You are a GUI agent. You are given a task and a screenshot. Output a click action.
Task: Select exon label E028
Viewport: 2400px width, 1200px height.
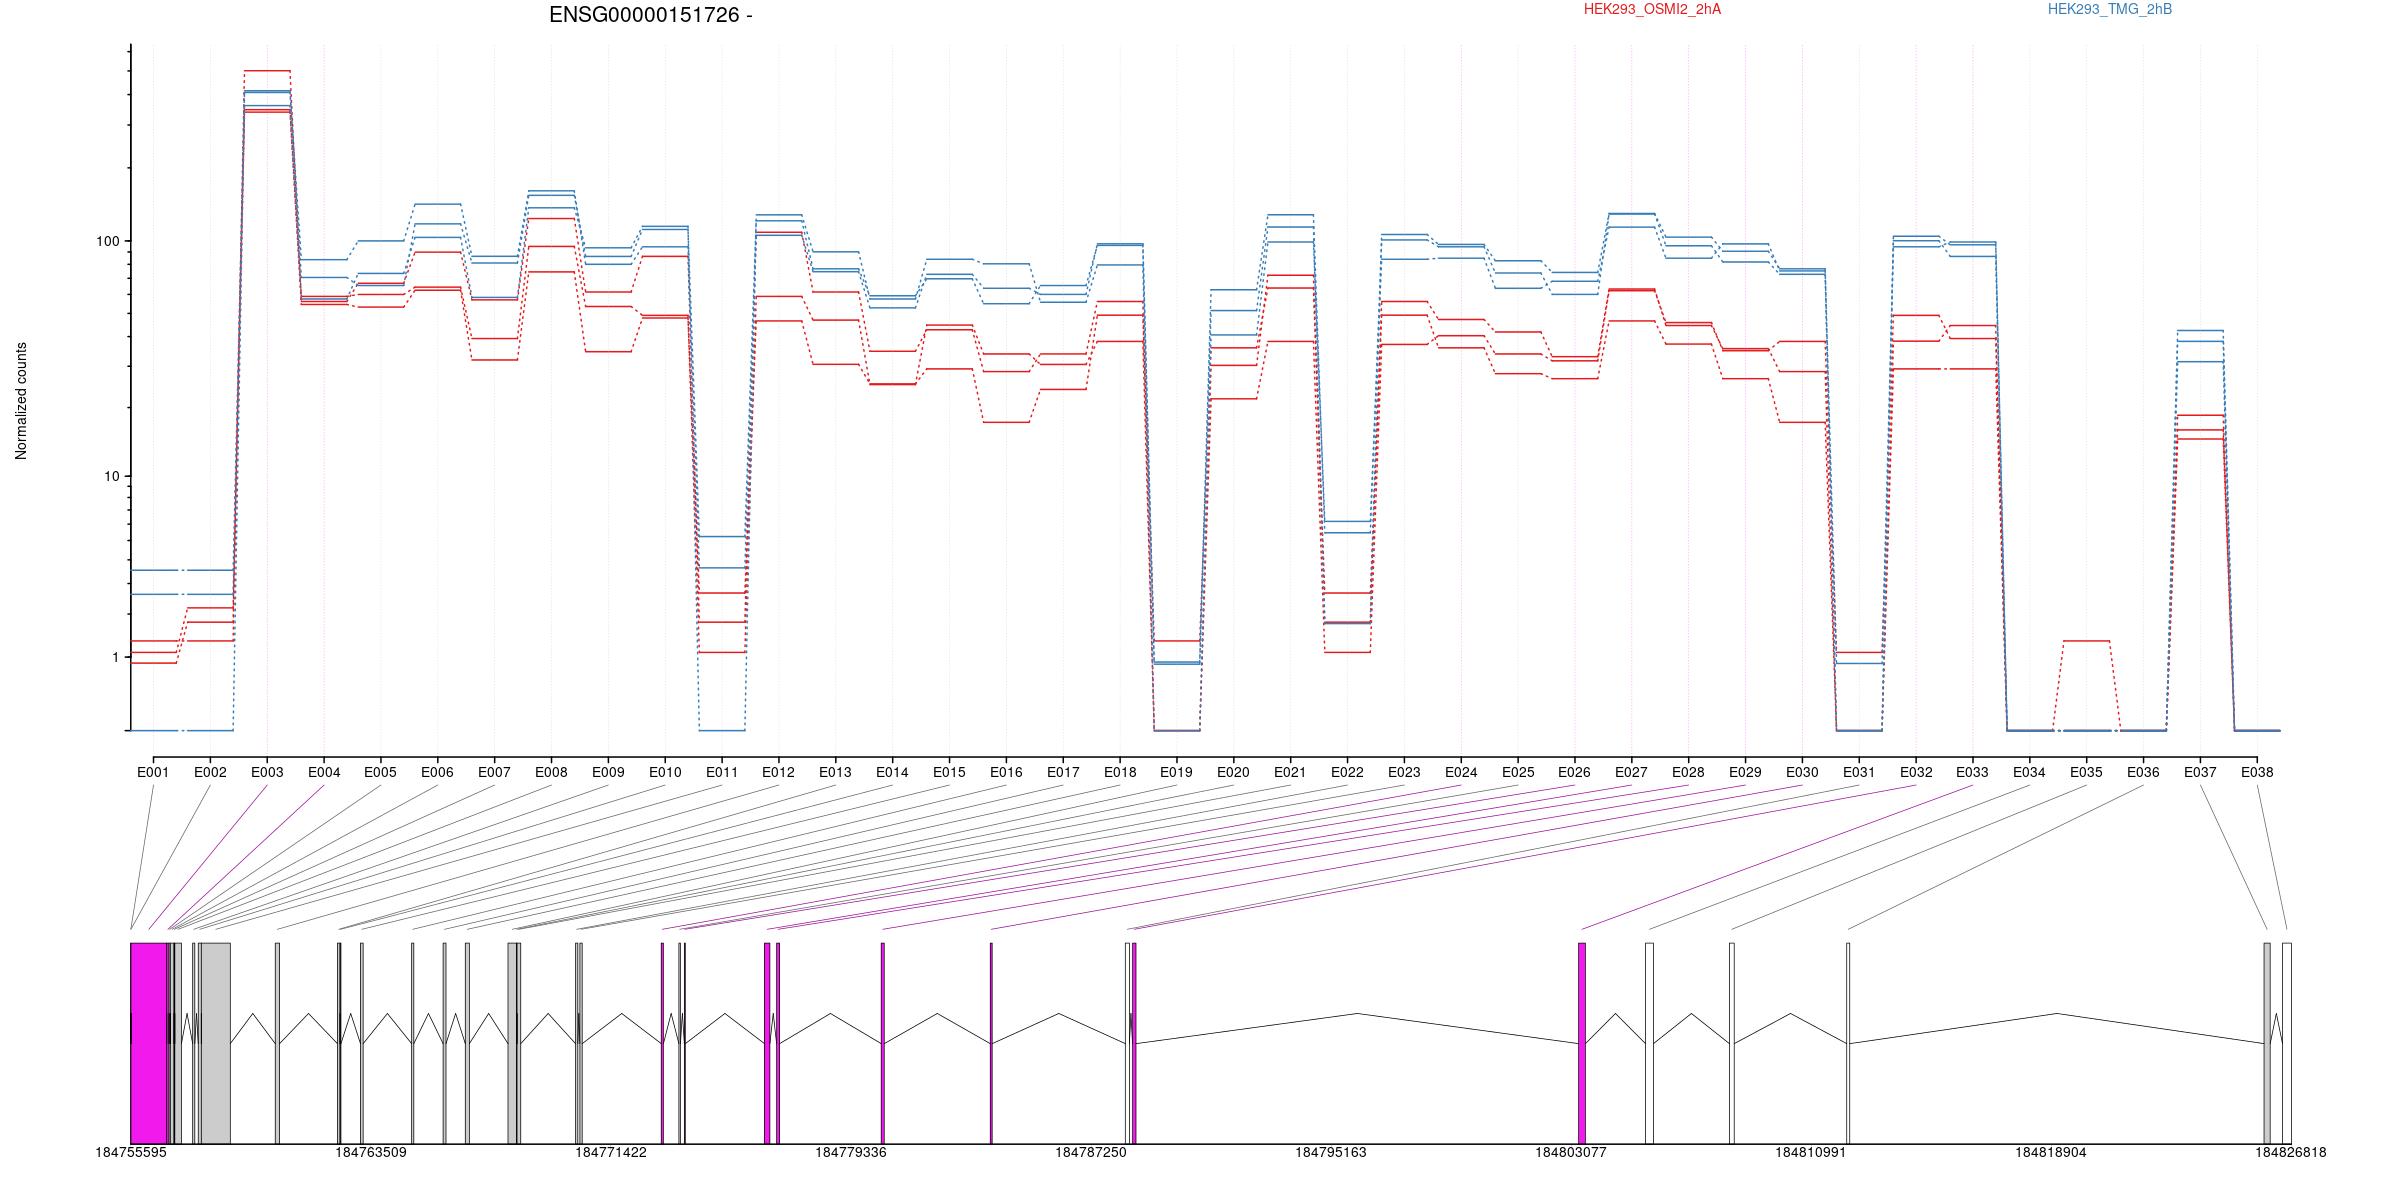coord(1688,772)
